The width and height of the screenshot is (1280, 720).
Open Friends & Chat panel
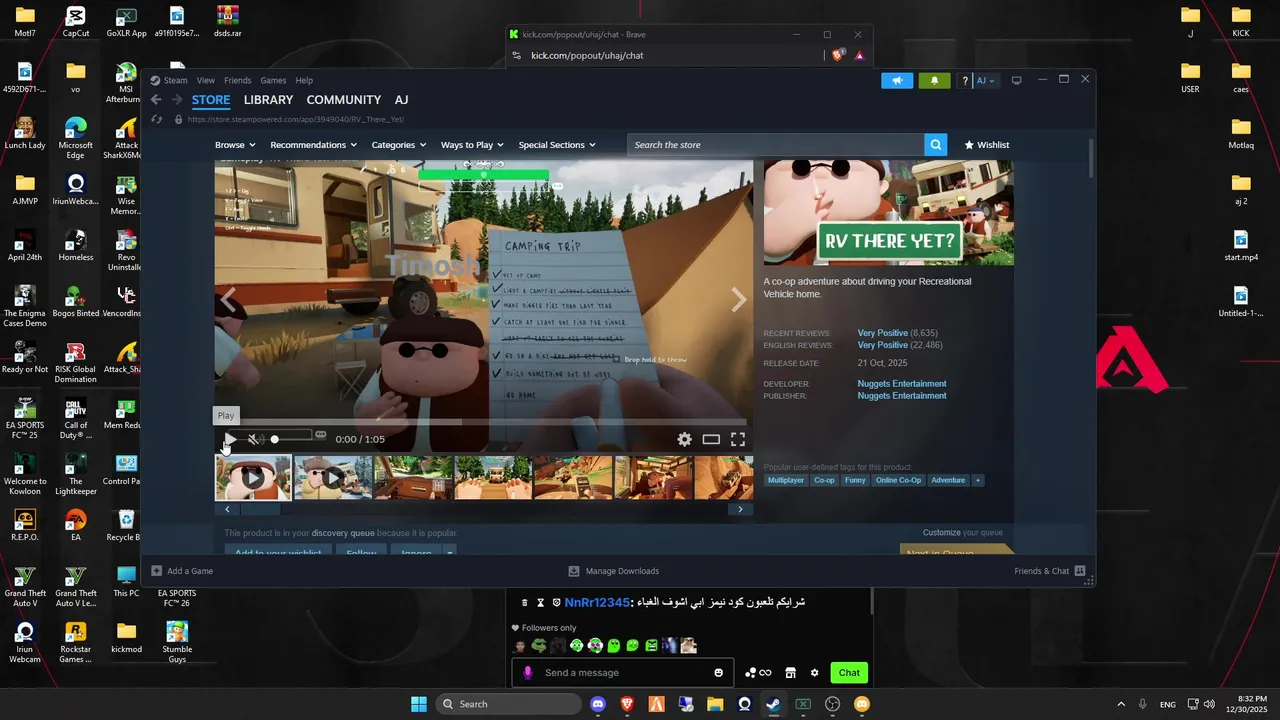click(x=1049, y=571)
